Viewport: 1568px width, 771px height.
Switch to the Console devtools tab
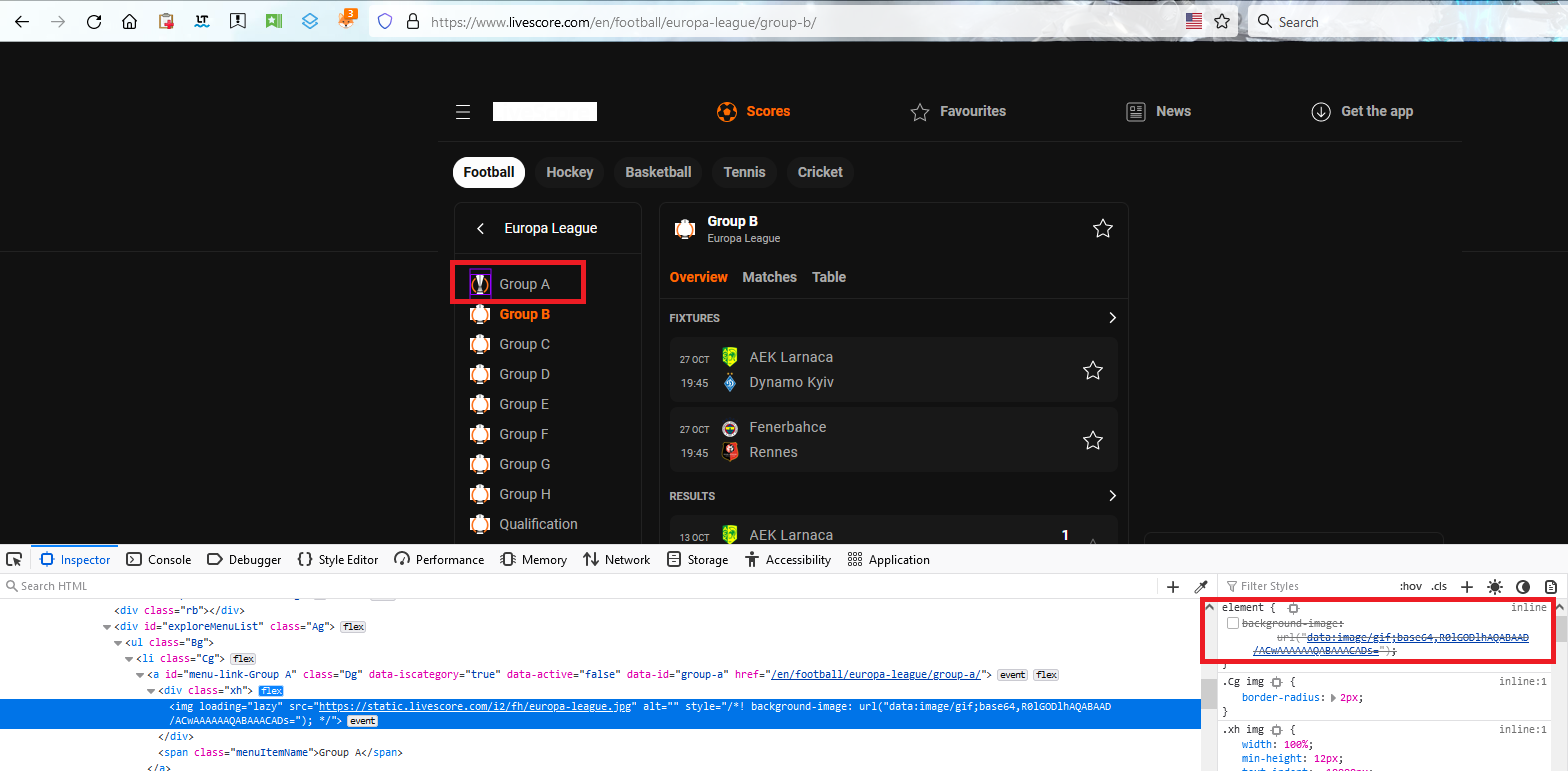point(158,560)
